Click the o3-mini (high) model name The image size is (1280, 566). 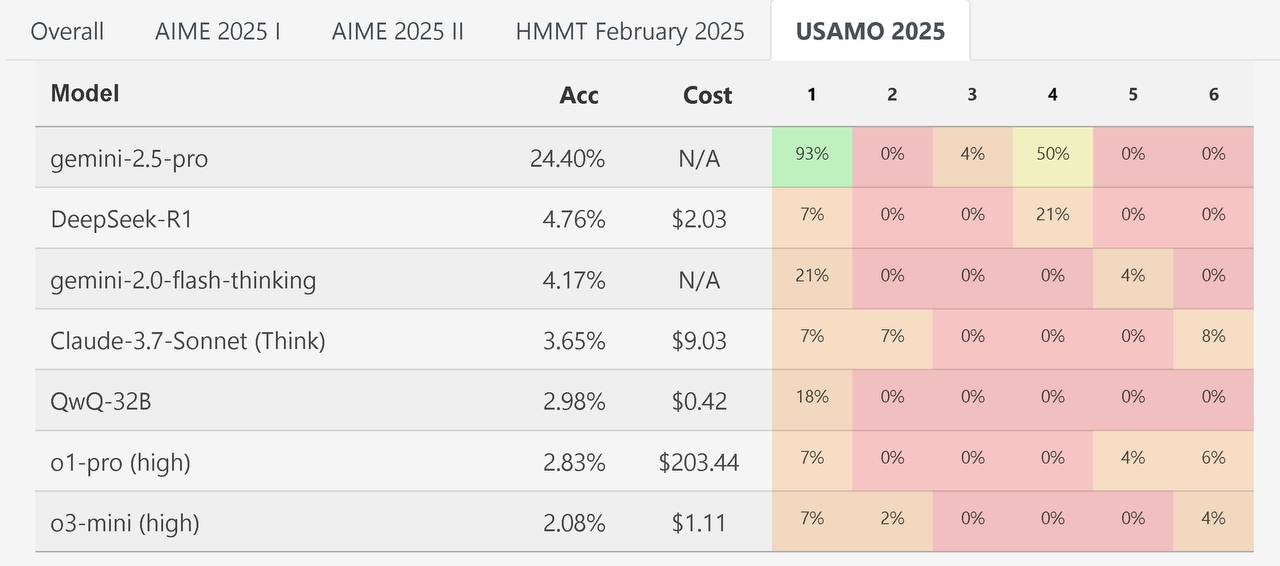tap(125, 523)
